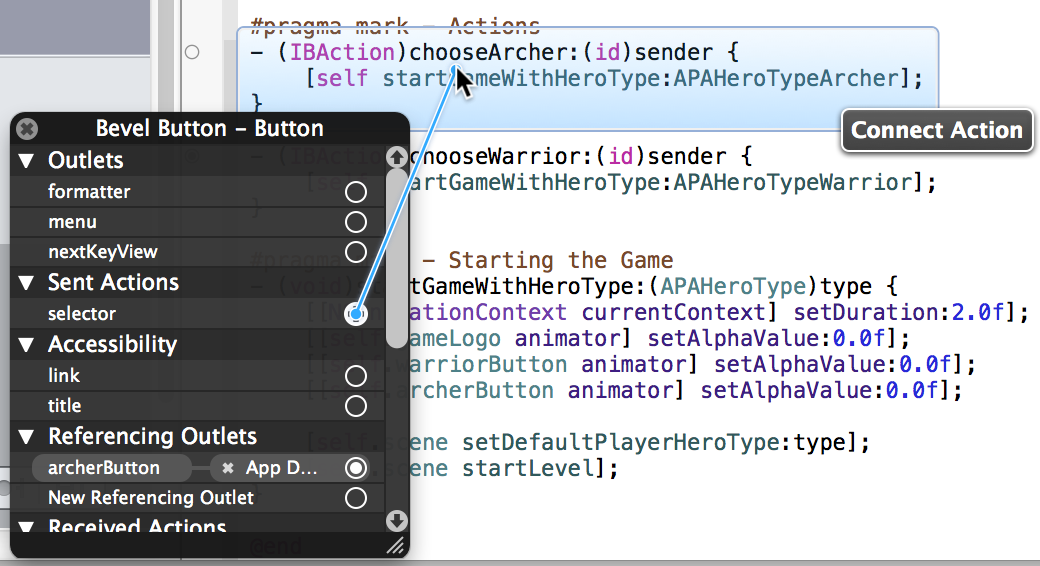Click chooseWarrior method name in code
Viewport: 1040px width, 566px height.
494,157
